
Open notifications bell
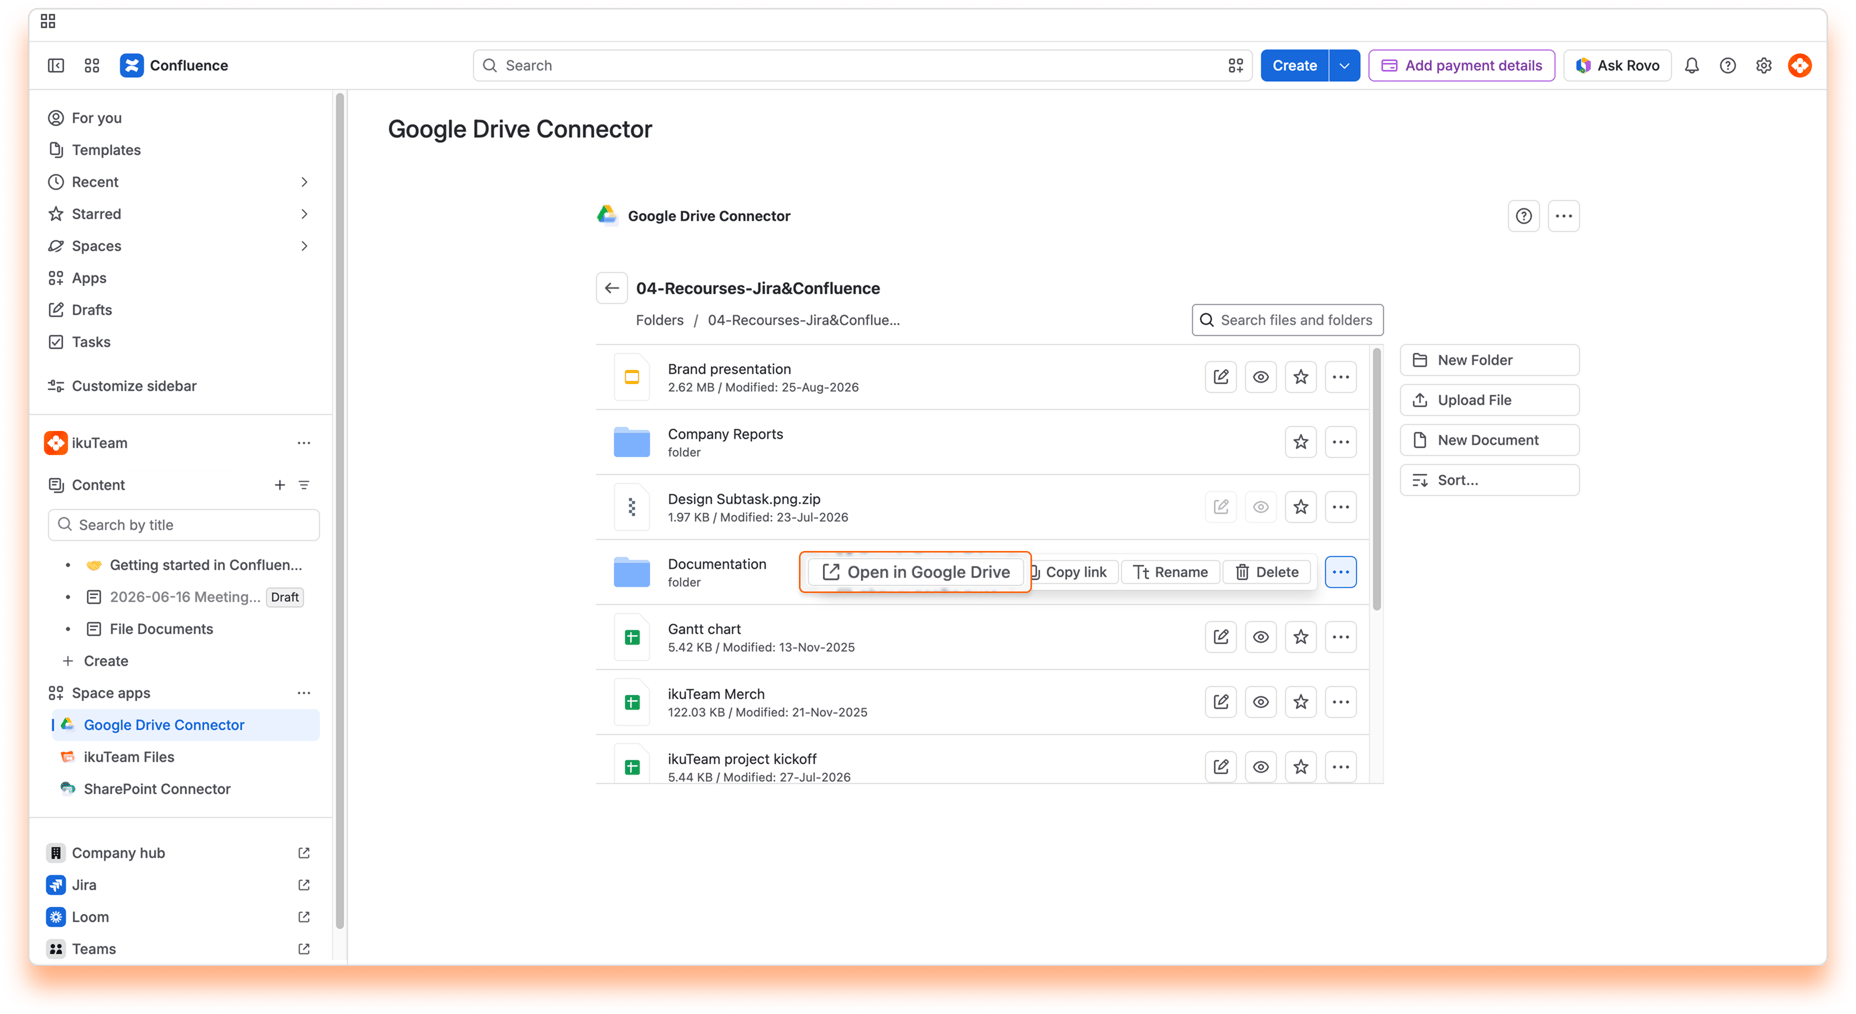(x=1692, y=65)
